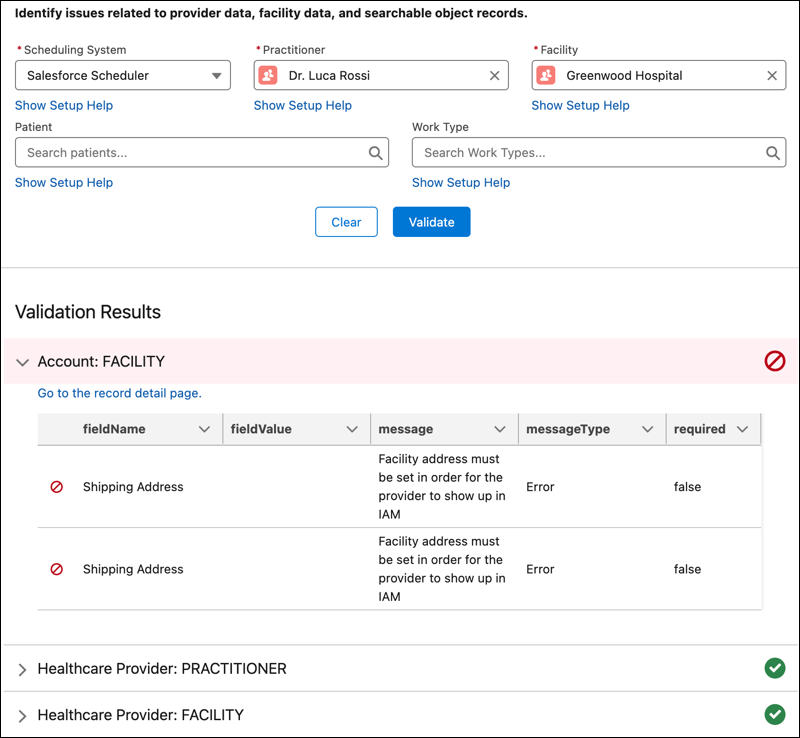Show Setup Help under Work Type
Viewport: 800px width, 738px height.
point(461,182)
